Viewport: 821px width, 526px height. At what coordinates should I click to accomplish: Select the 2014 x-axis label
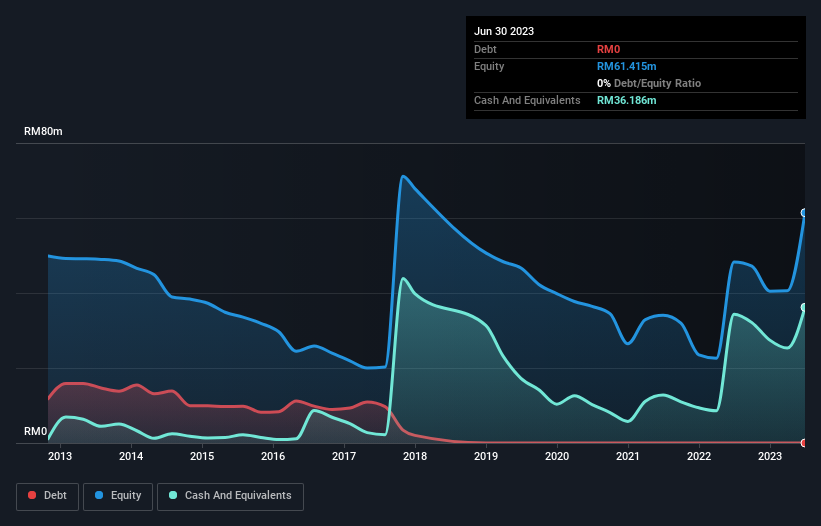click(x=131, y=456)
